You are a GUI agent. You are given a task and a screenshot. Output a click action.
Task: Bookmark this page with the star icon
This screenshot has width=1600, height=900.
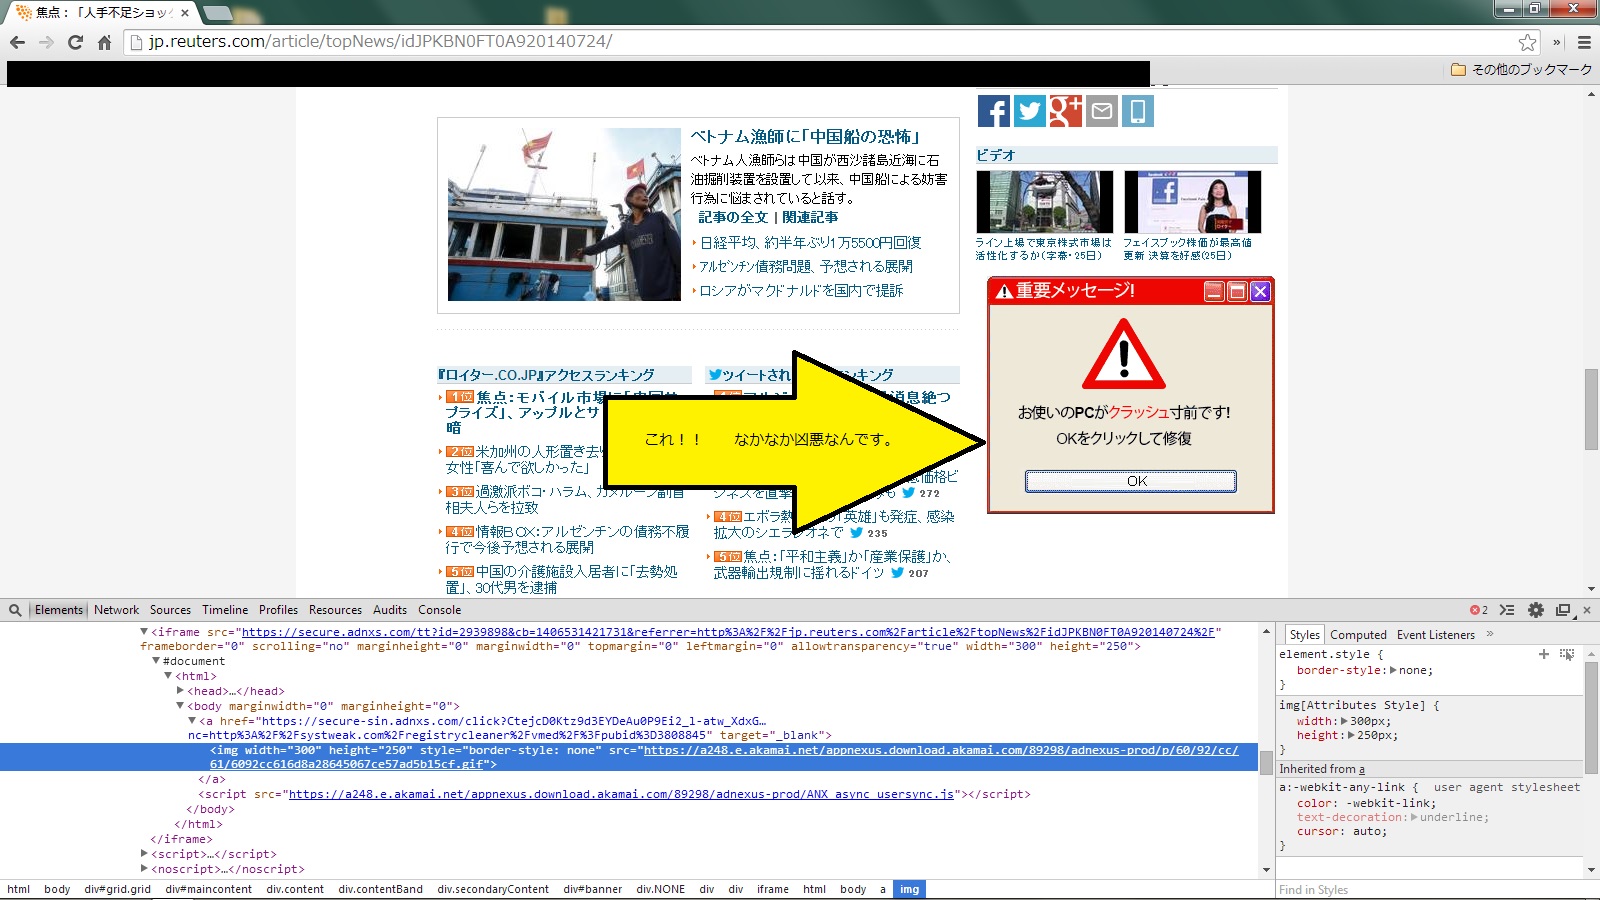point(1527,42)
